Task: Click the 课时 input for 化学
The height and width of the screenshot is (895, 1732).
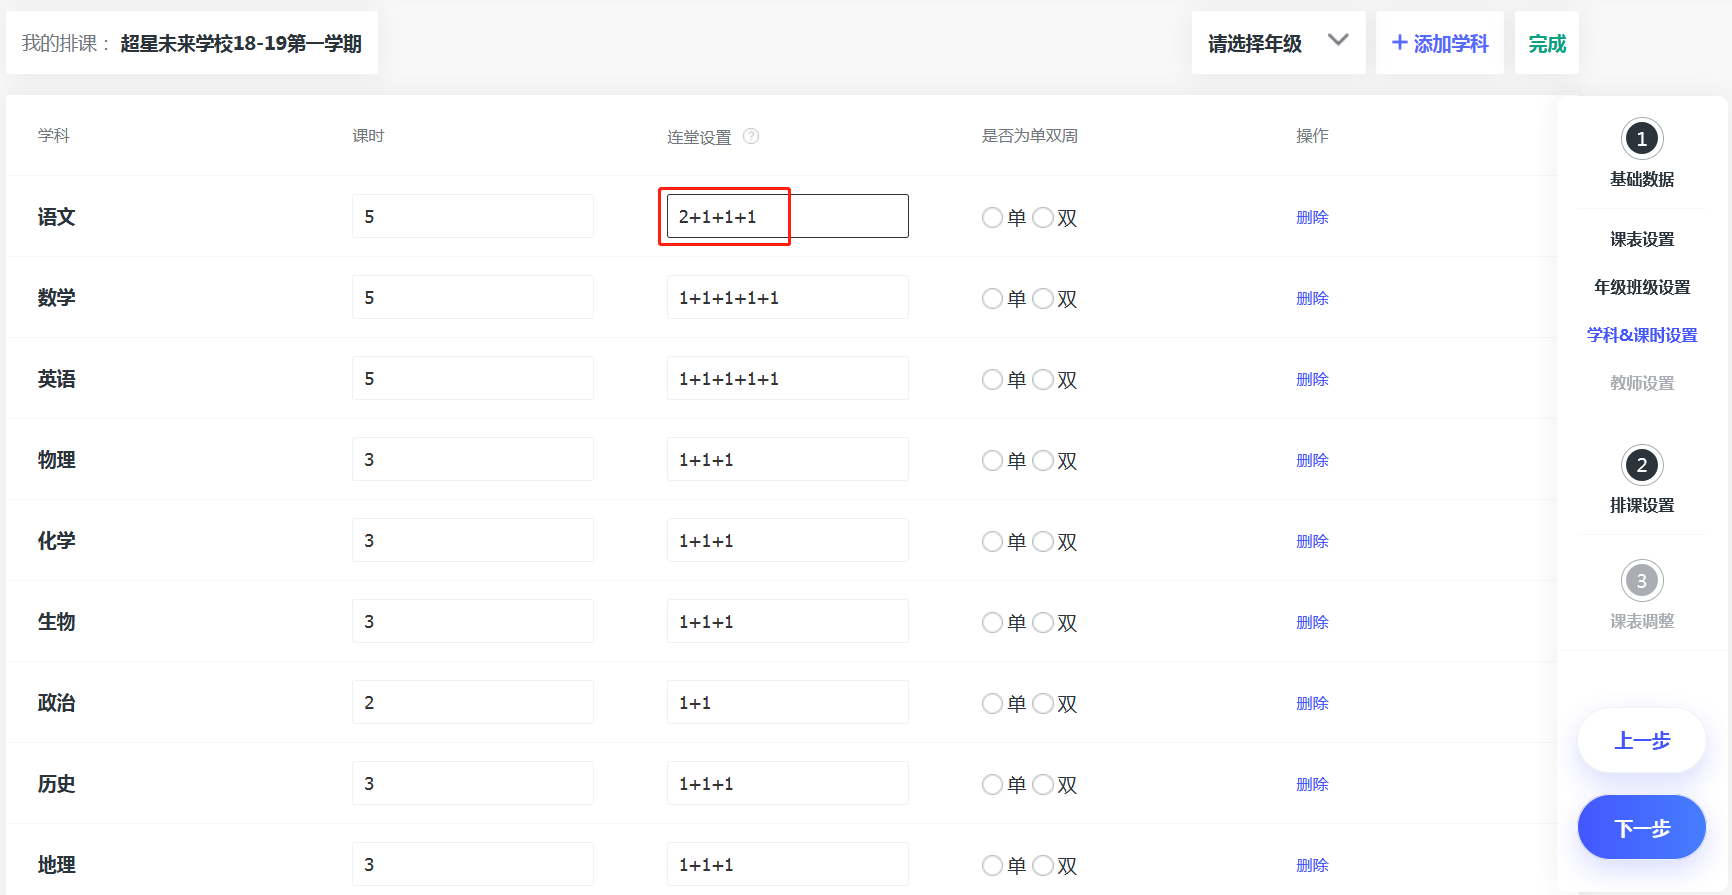Action: coord(472,541)
